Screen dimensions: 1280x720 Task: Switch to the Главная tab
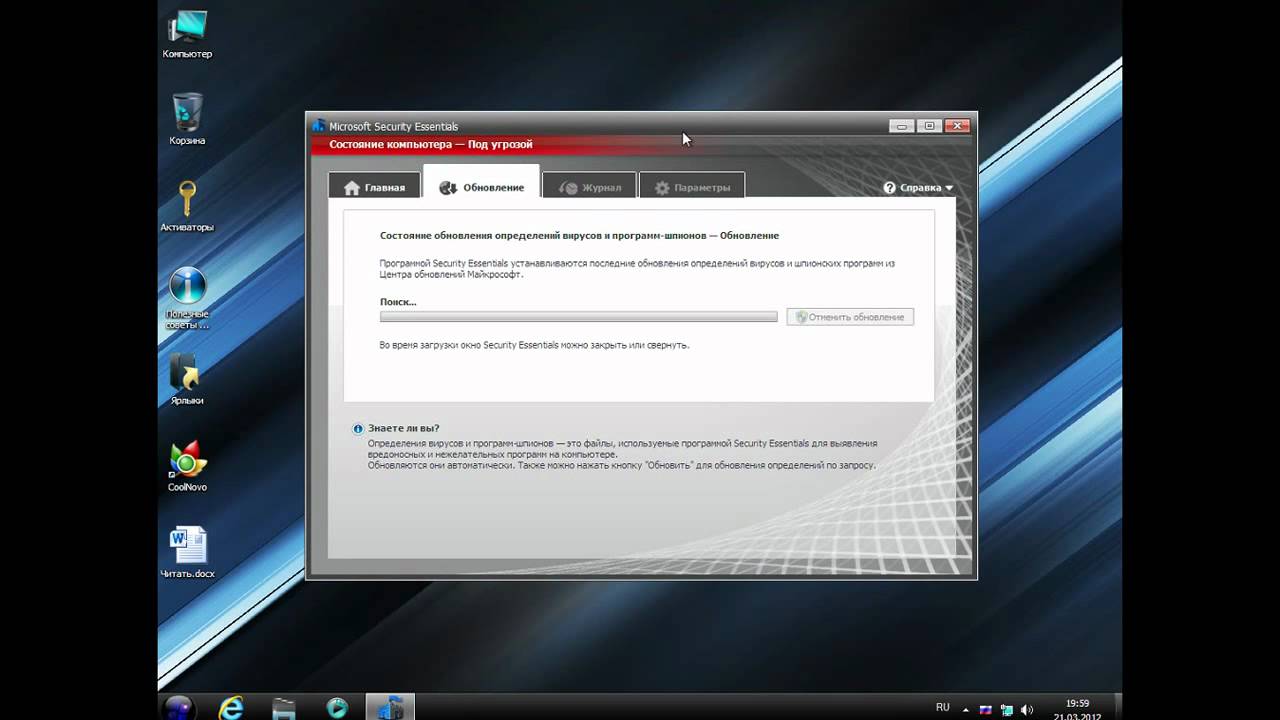coord(374,187)
